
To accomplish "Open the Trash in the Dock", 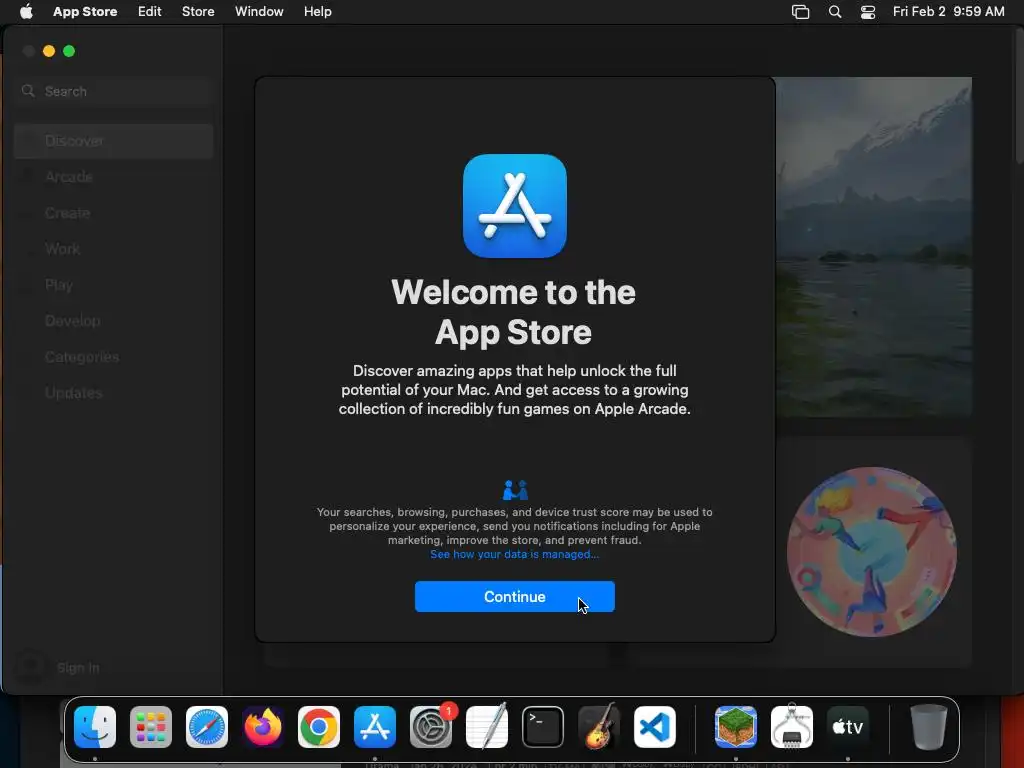I will tap(929, 726).
